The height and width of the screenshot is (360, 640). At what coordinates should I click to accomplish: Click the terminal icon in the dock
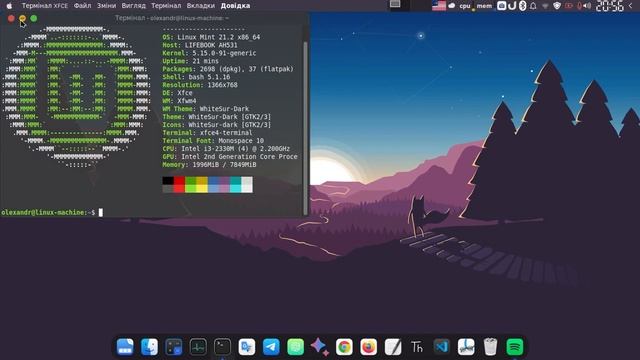[222, 347]
